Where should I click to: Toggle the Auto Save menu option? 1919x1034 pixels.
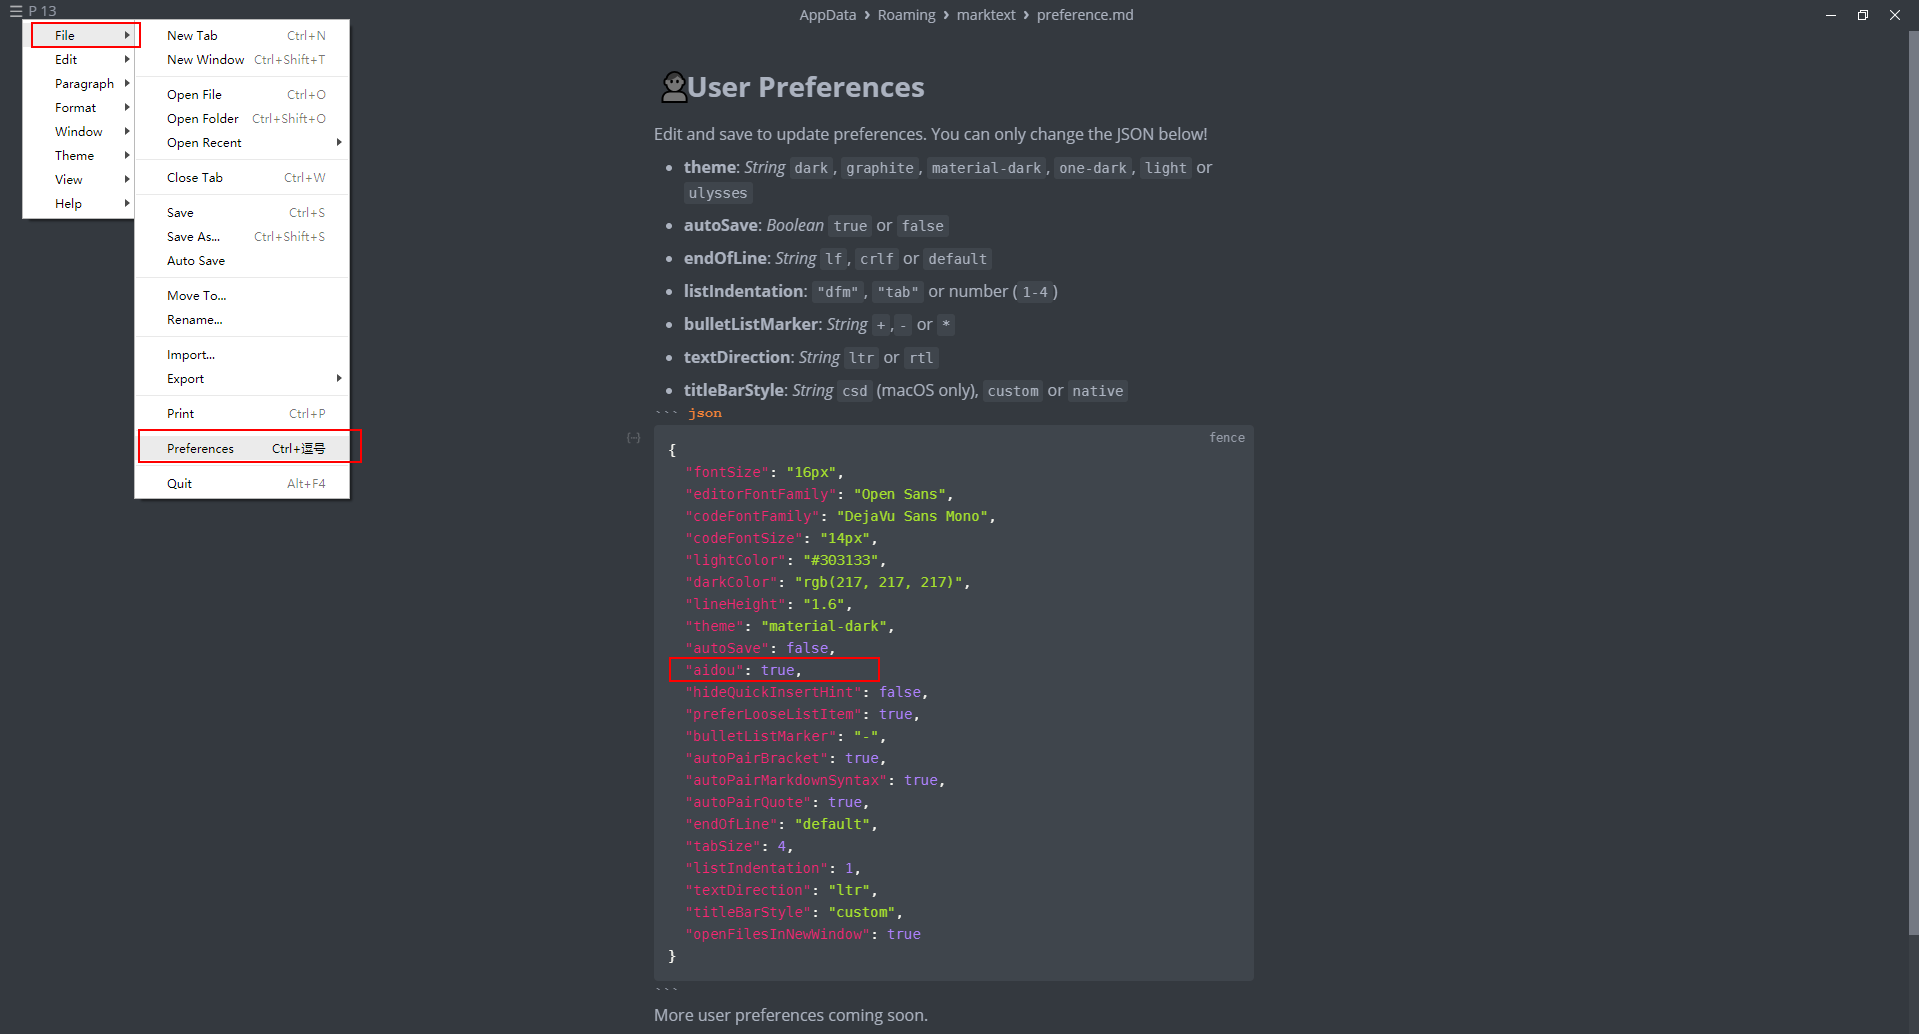[x=242, y=260]
